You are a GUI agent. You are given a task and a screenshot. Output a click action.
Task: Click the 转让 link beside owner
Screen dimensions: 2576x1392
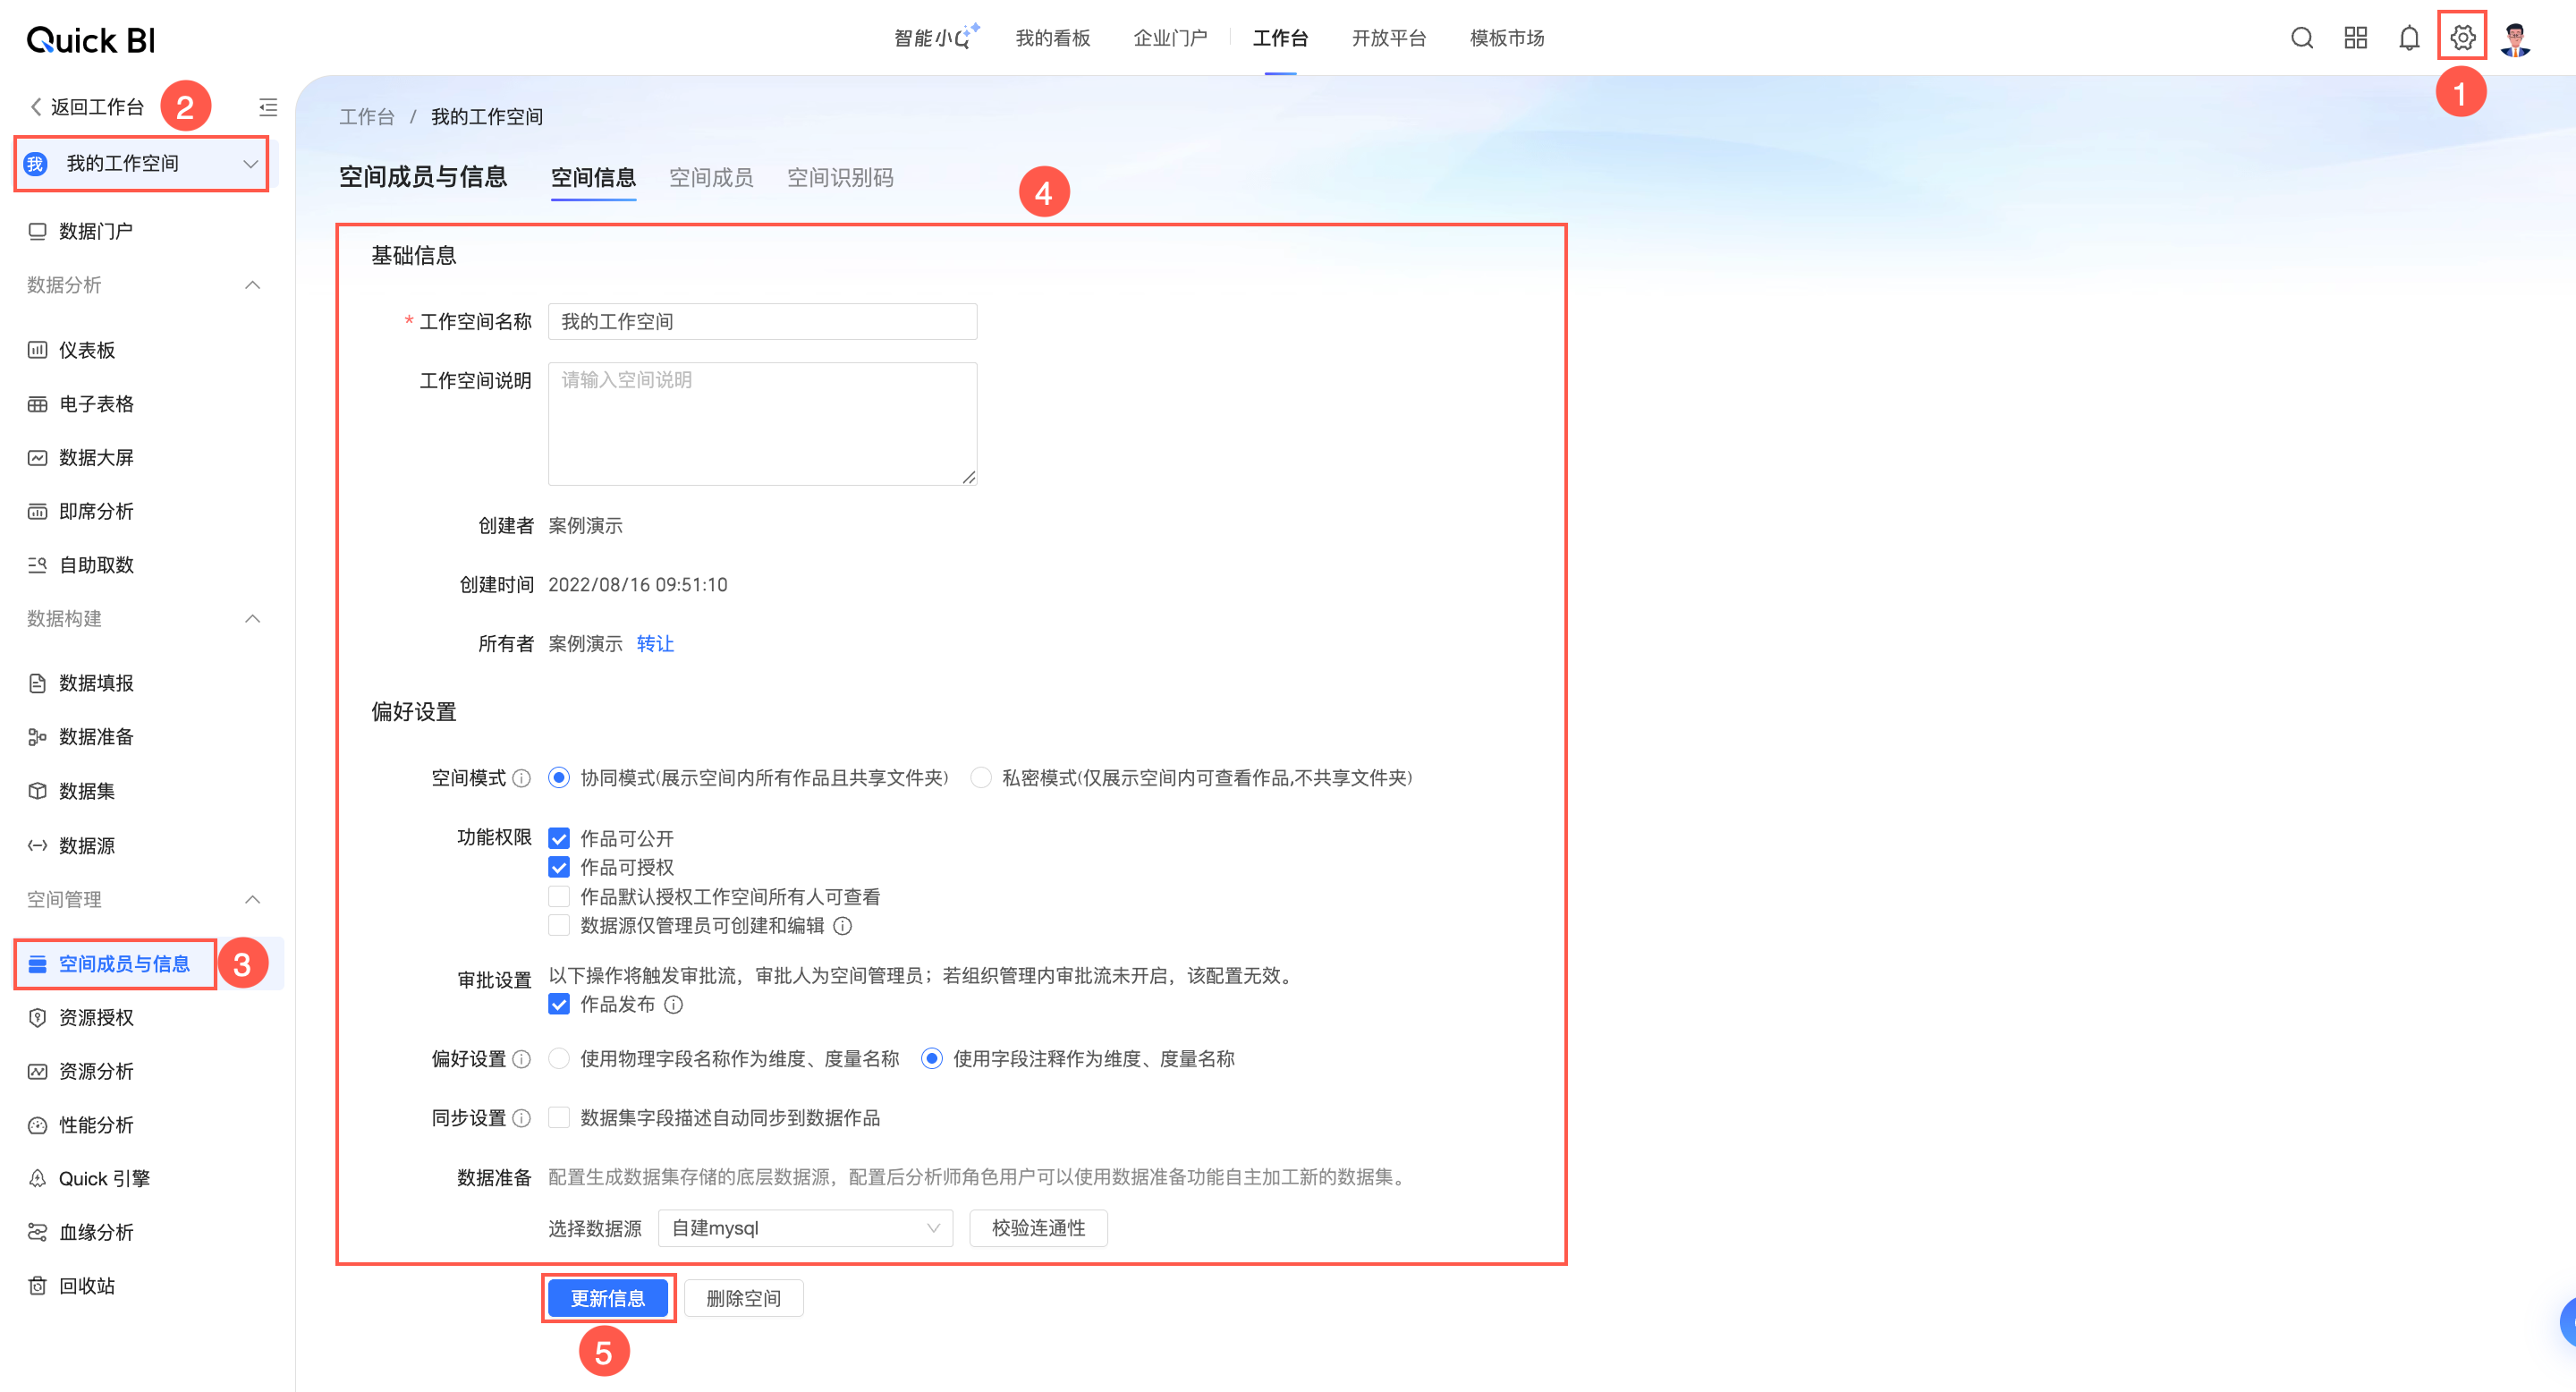click(x=655, y=643)
